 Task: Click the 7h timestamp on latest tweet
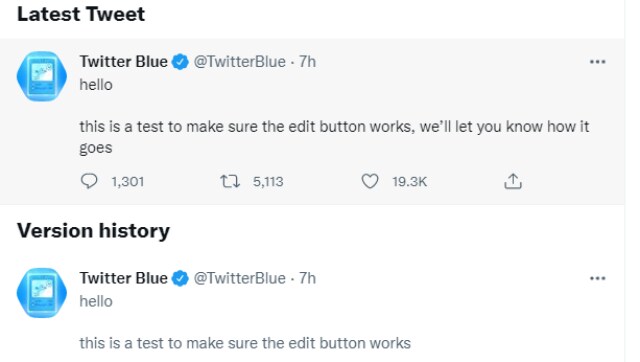pos(307,62)
